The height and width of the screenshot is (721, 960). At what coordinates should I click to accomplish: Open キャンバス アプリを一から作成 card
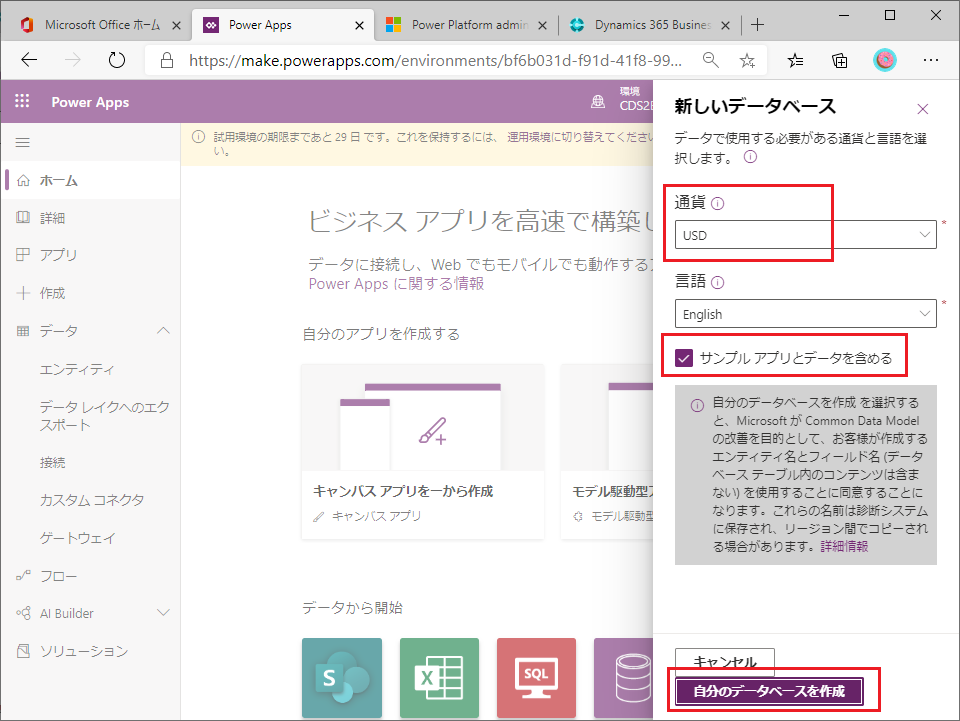coord(422,452)
